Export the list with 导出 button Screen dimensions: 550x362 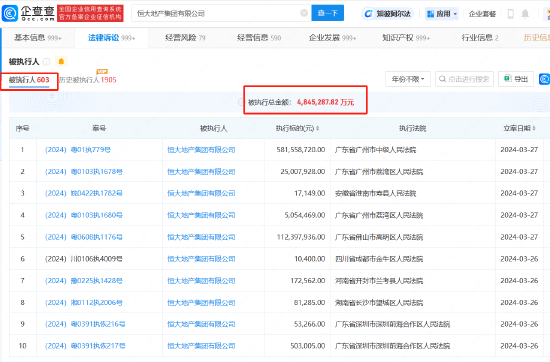516,79
